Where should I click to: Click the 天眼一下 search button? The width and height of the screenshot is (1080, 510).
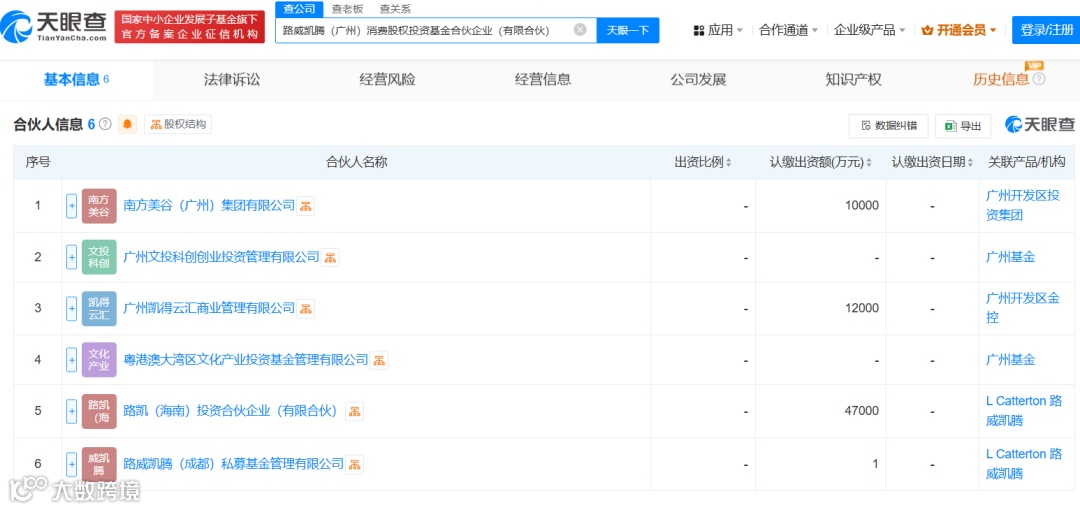point(627,30)
